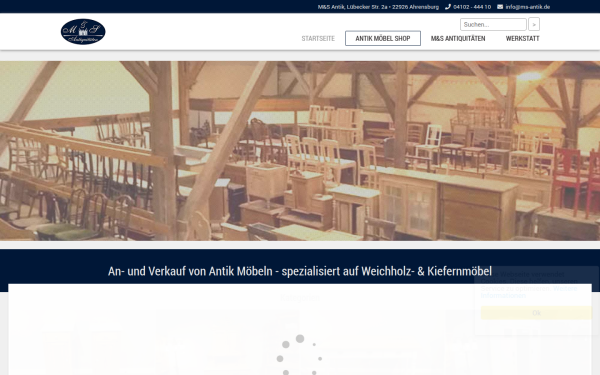Click the info@ms-antik.de email link

pyautogui.click(x=527, y=7)
